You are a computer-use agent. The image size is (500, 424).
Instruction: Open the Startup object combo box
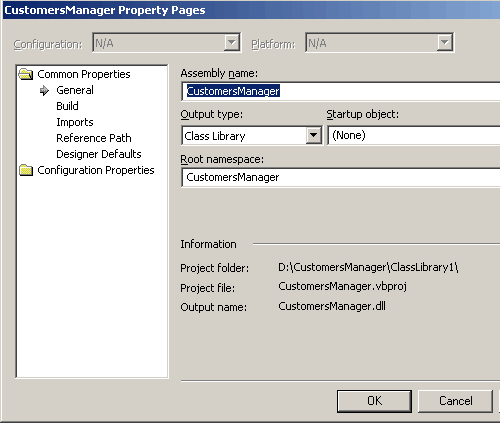point(414,135)
